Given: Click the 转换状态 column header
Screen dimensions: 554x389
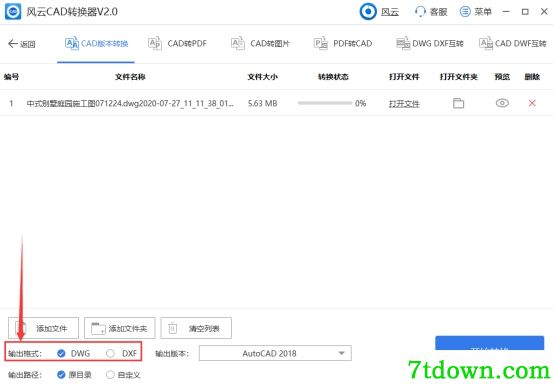Looking at the screenshot, I should pyautogui.click(x=333, y=77).
